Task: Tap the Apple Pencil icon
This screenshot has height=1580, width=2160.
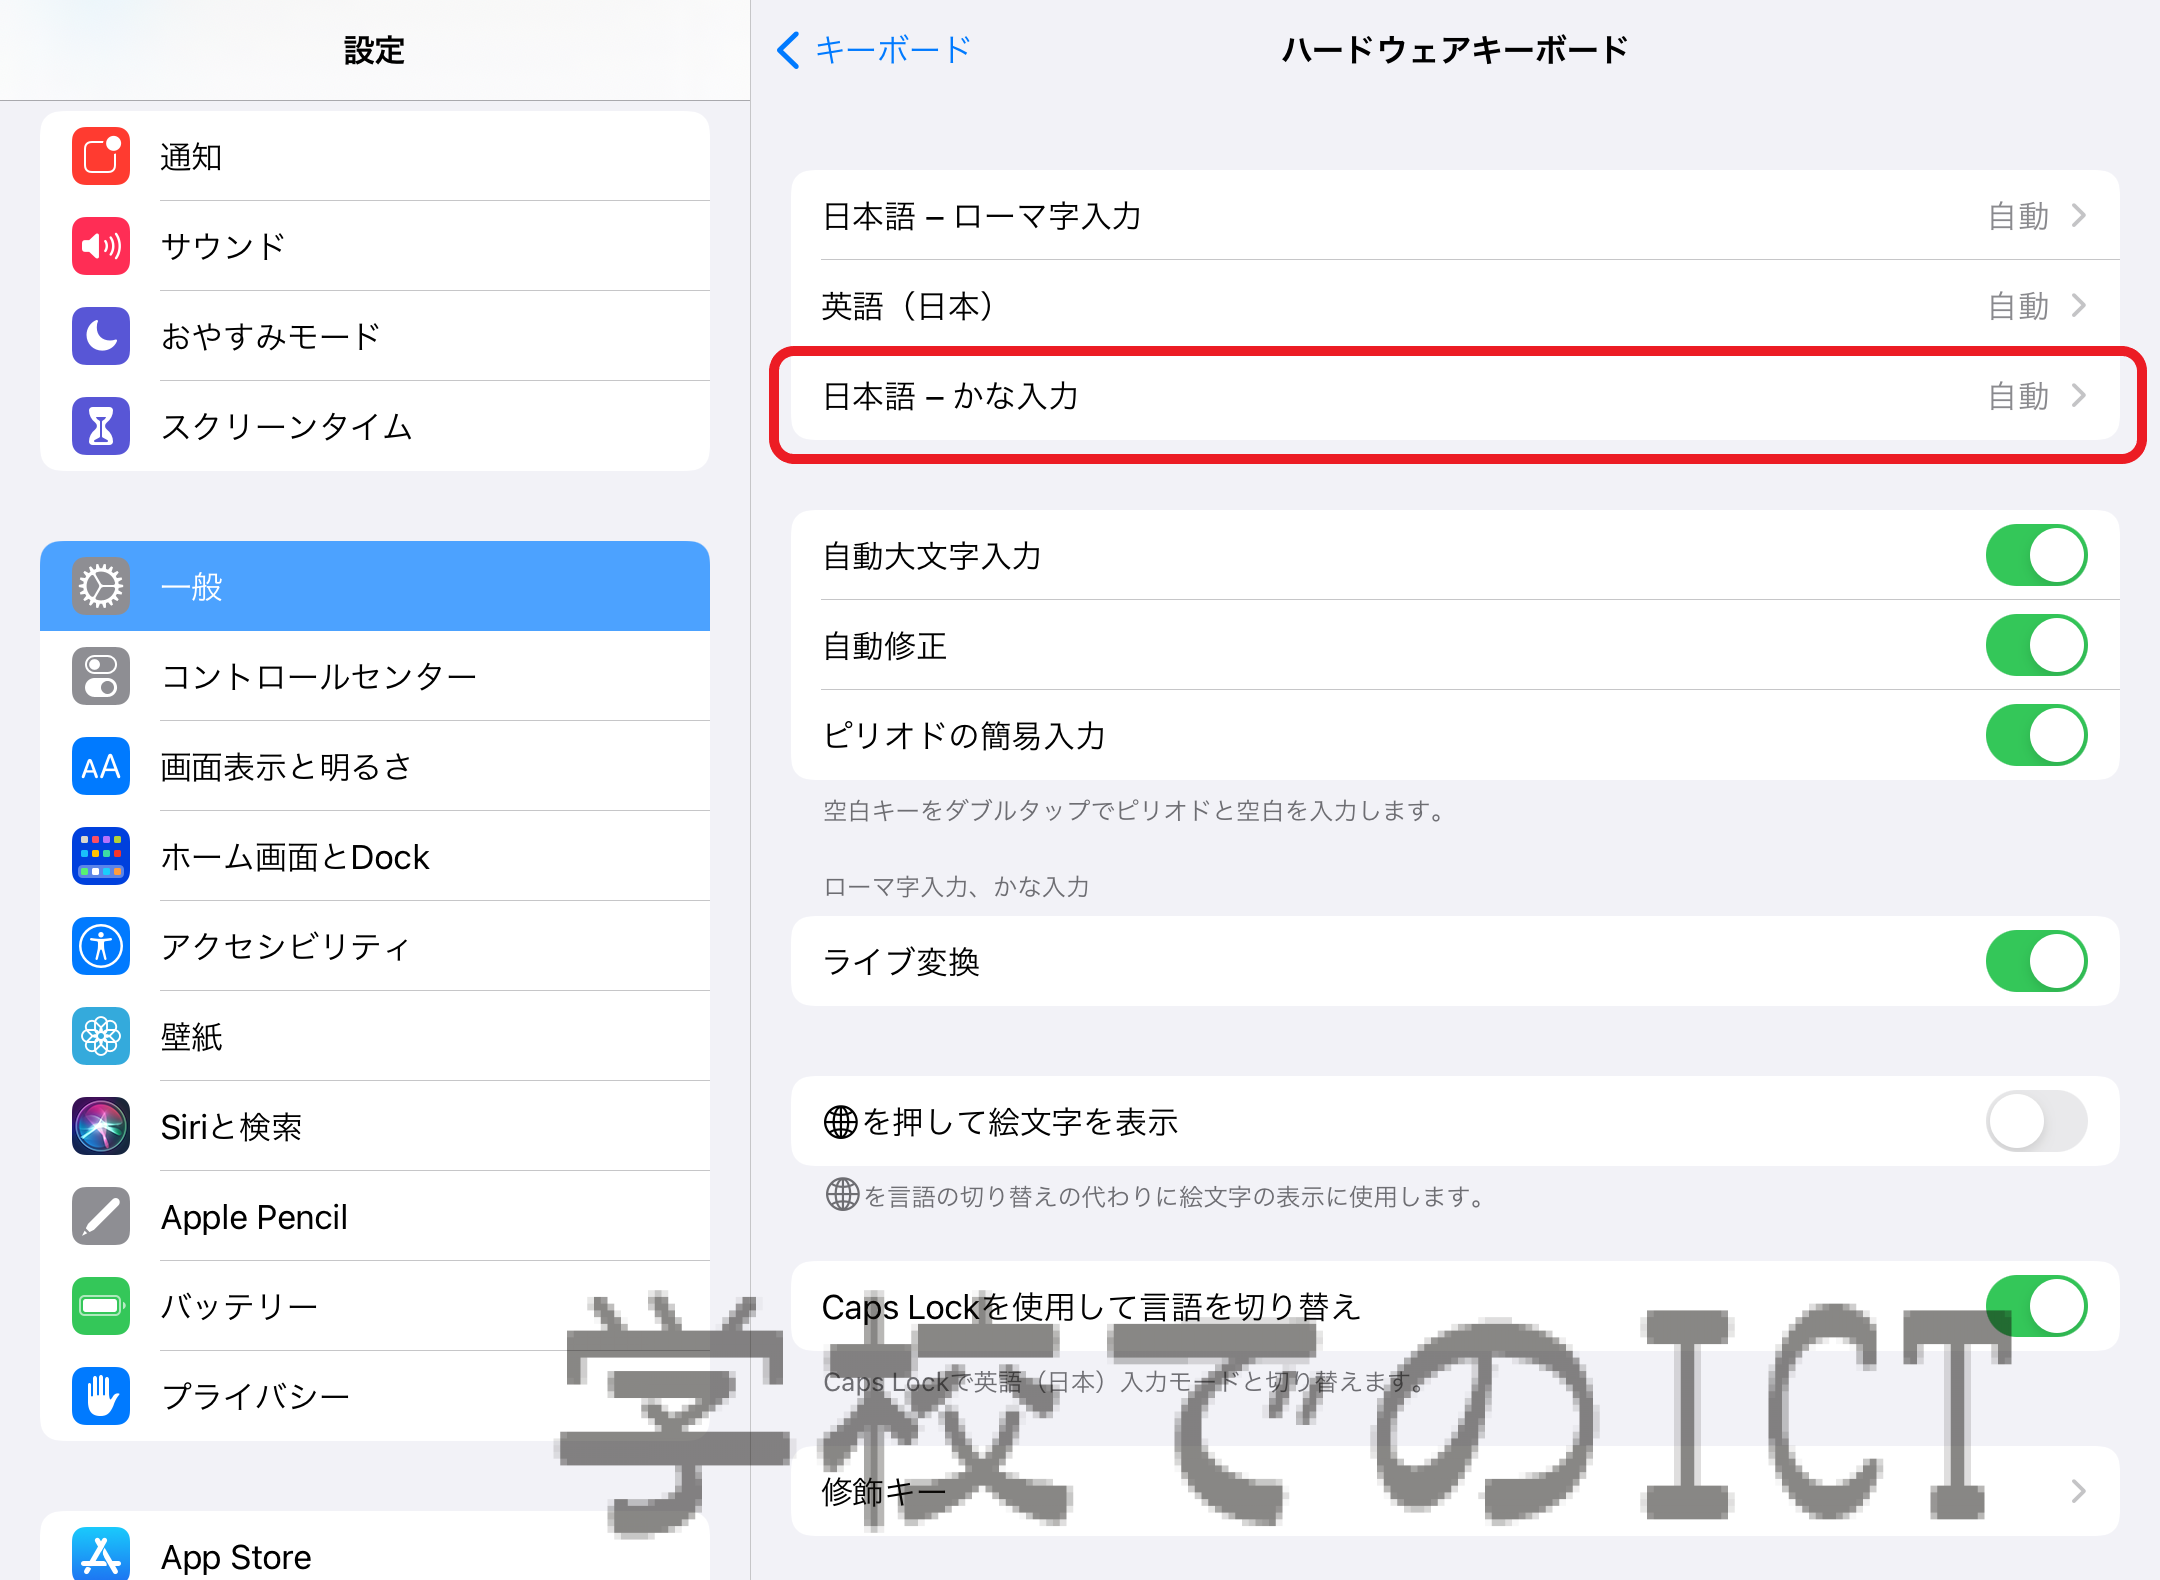Action: [101, 1216]
